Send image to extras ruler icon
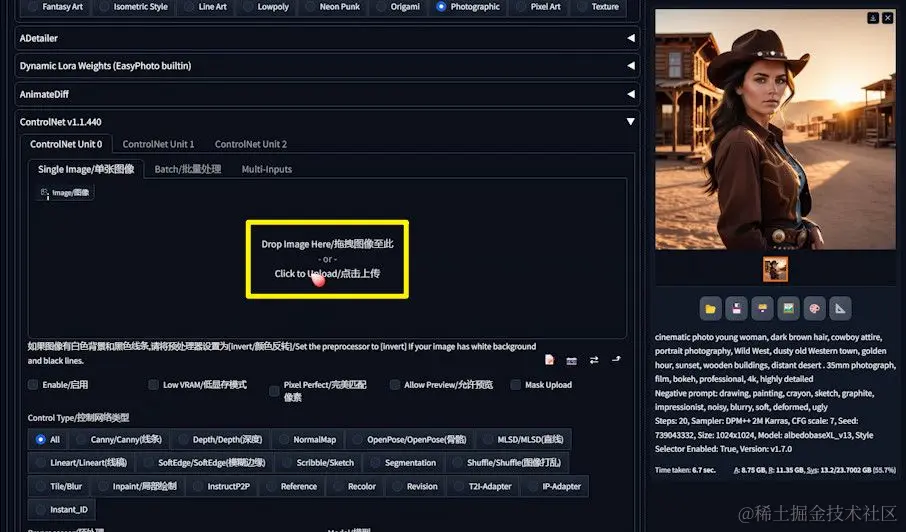 pos(840,308)
